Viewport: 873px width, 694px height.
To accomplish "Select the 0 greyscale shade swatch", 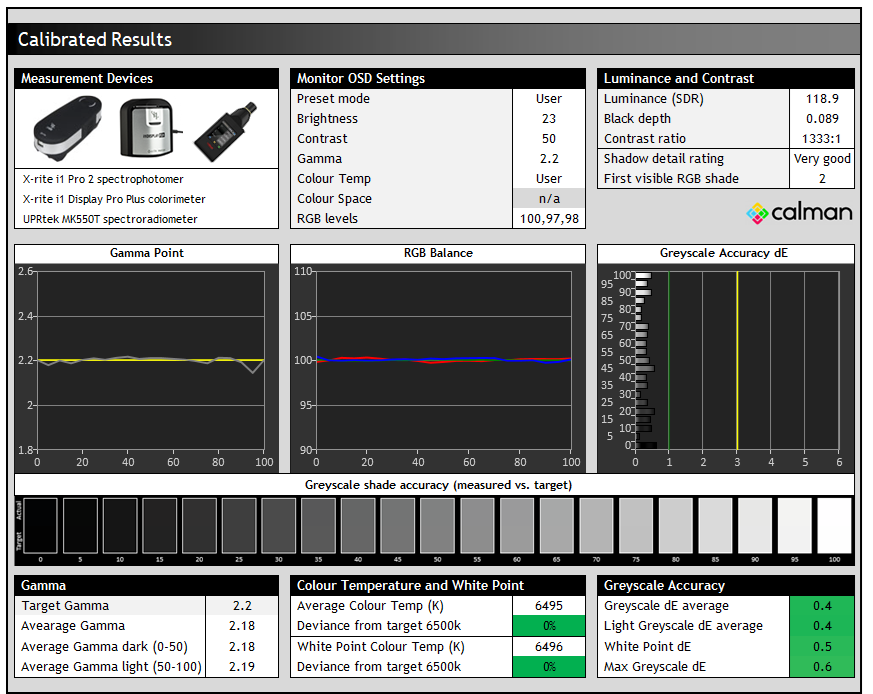I will coord(41,526).
